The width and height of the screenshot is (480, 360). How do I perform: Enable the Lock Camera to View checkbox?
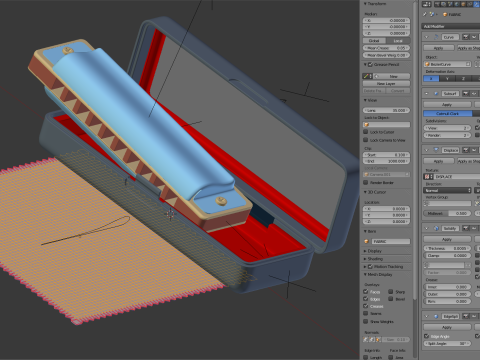click(x=366, y=140)
